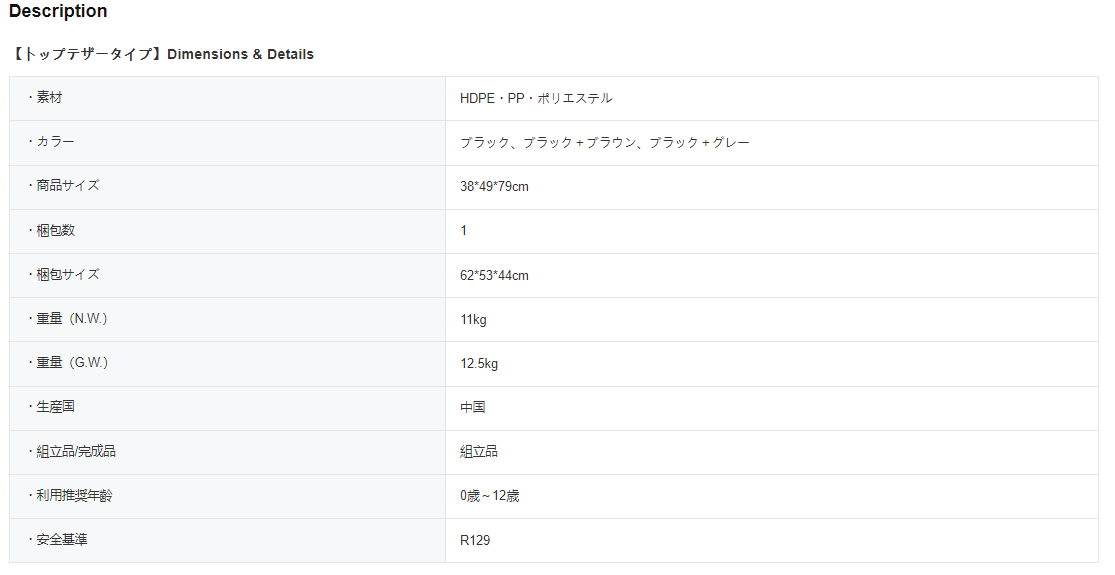
Task: Click the ブラック color options value
Action: [x=604, y=142]
